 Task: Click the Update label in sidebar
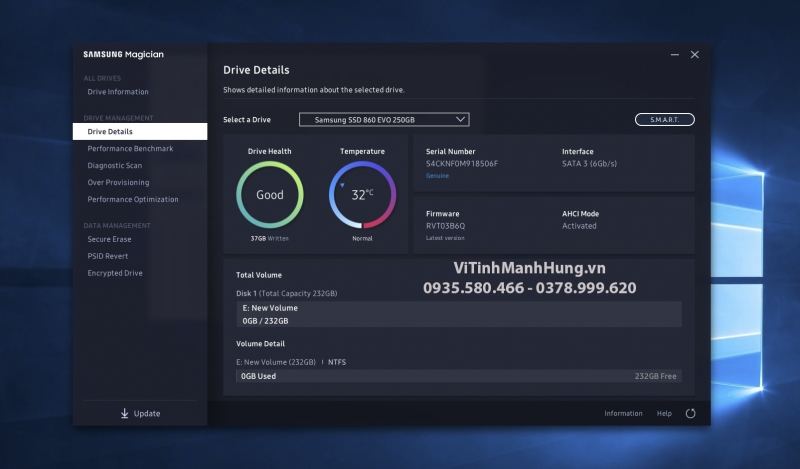147,413
